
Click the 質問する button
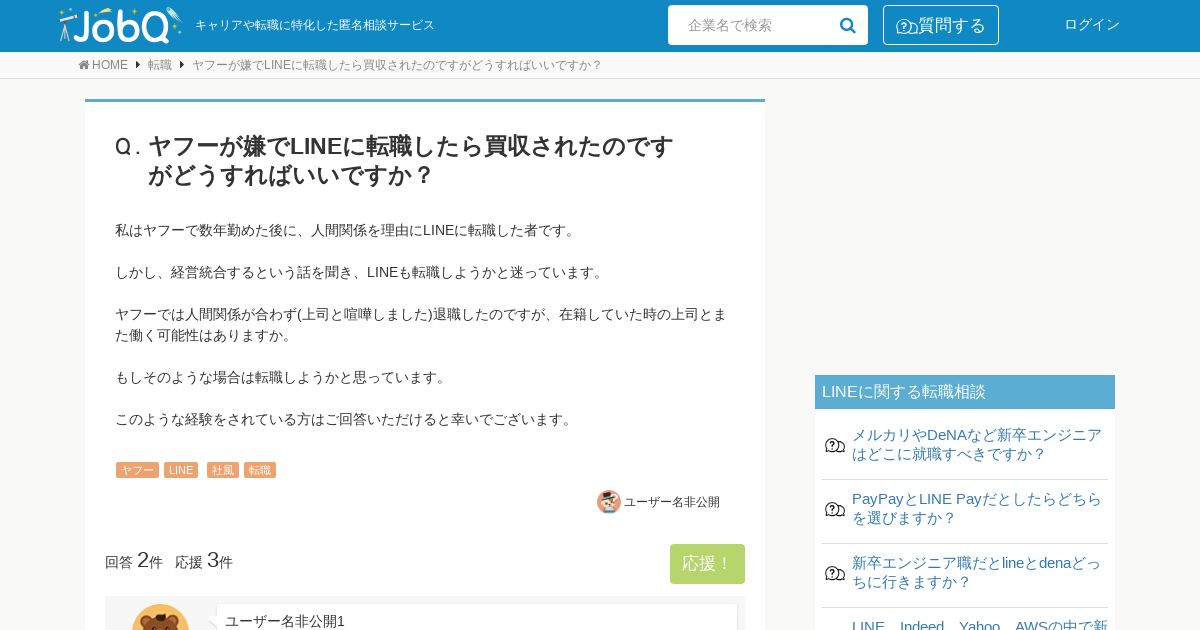click(941, 25)
